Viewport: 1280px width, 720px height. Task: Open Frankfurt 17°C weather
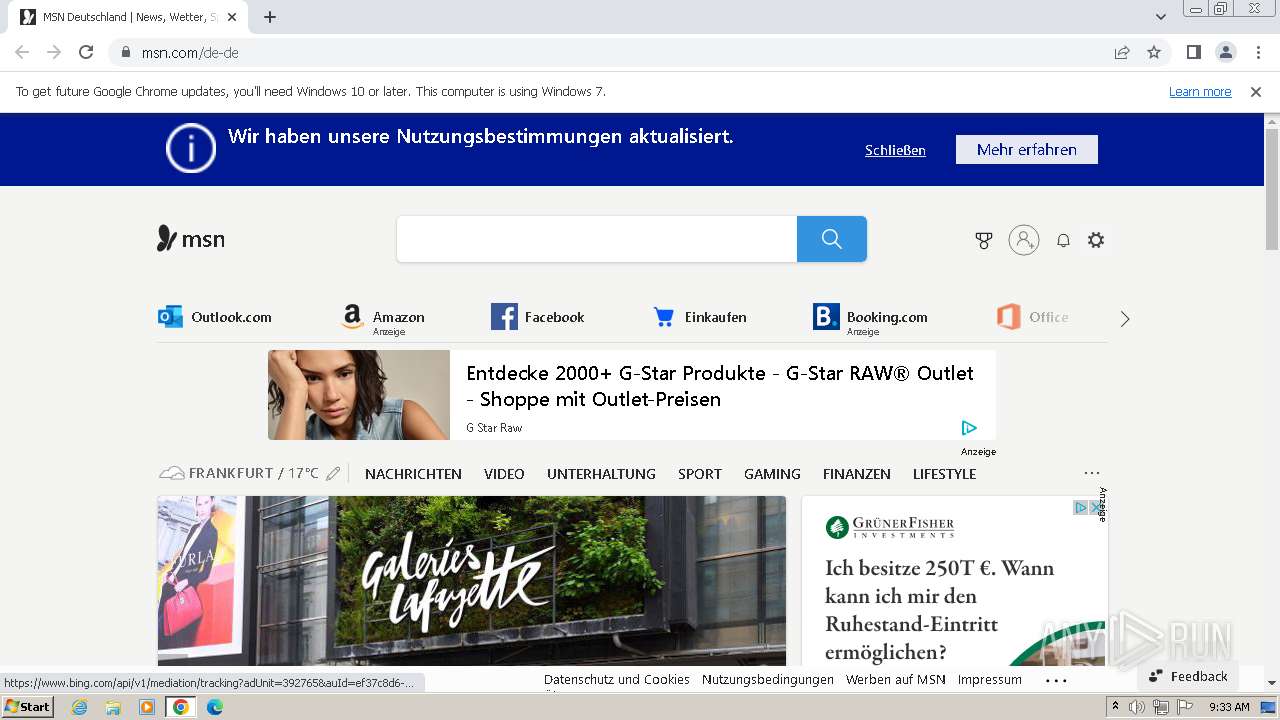click(x=239, y=473)
